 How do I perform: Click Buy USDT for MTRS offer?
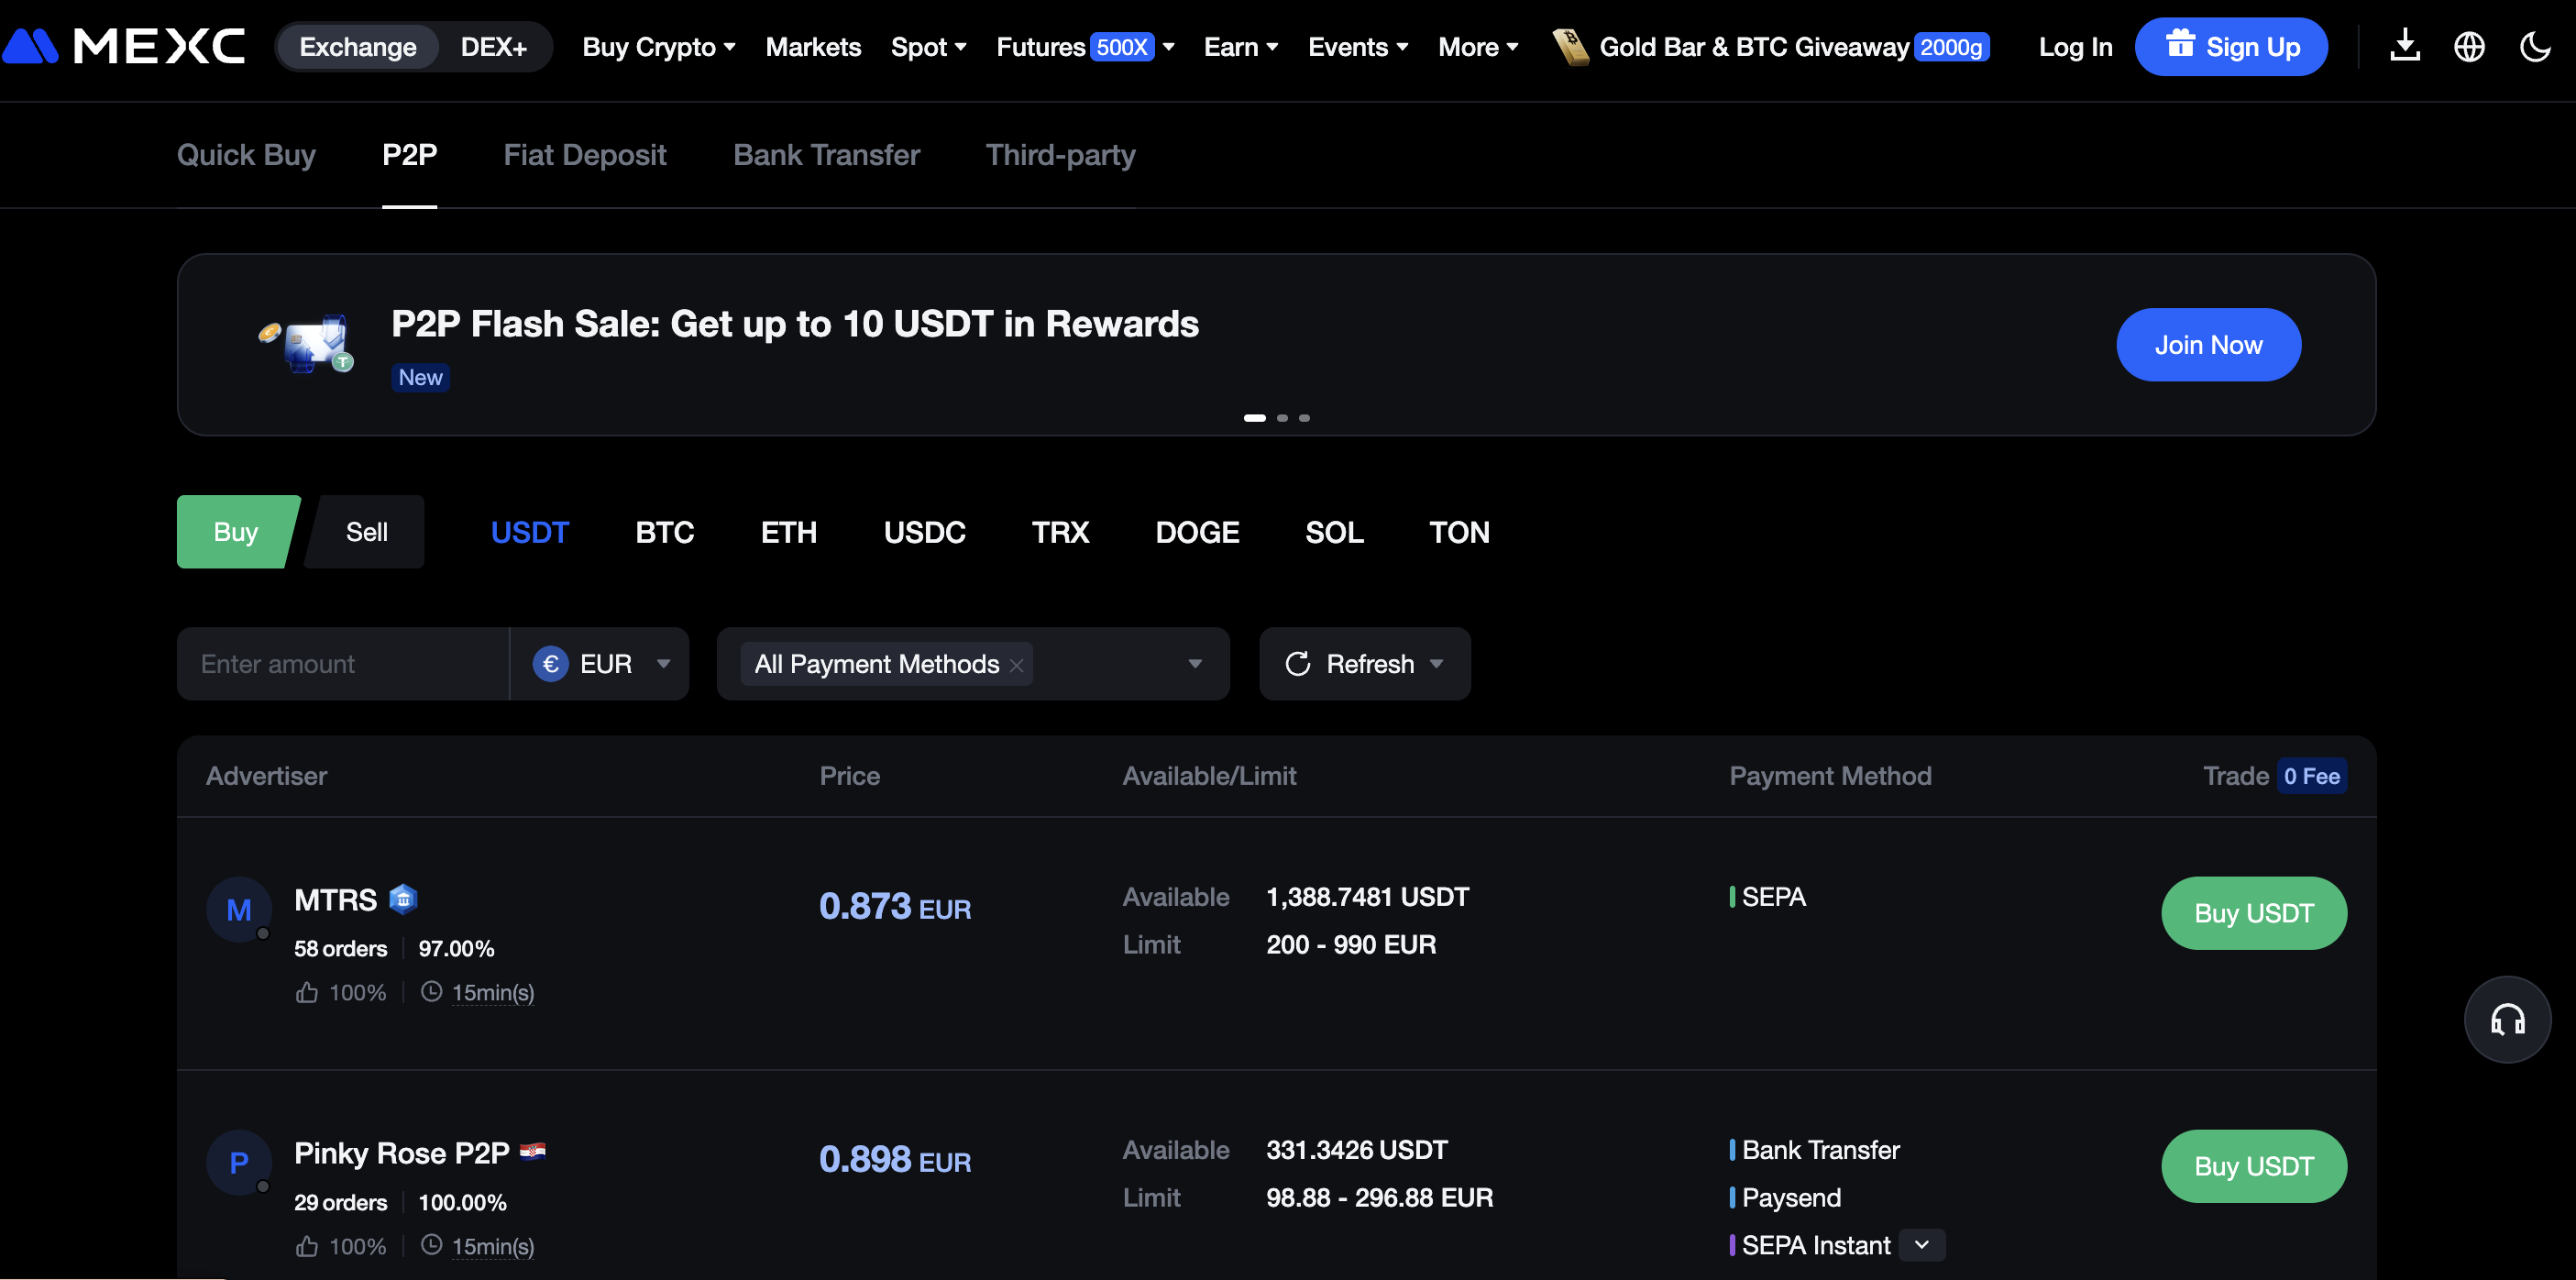pos(2253,913)
